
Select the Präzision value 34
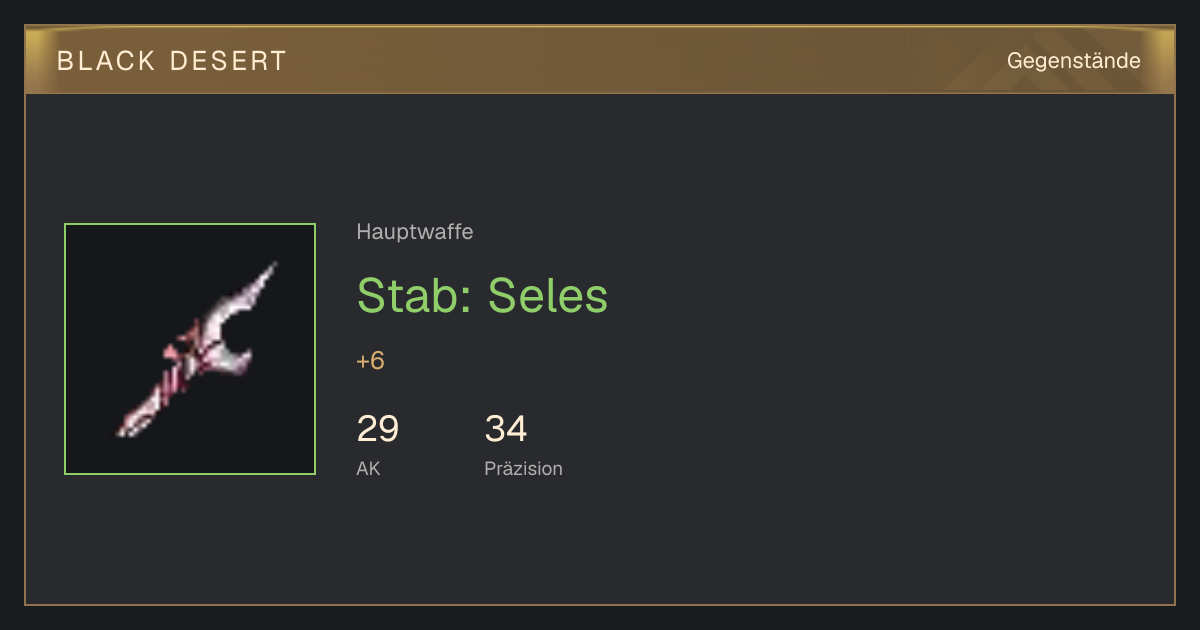pos(506,429)
